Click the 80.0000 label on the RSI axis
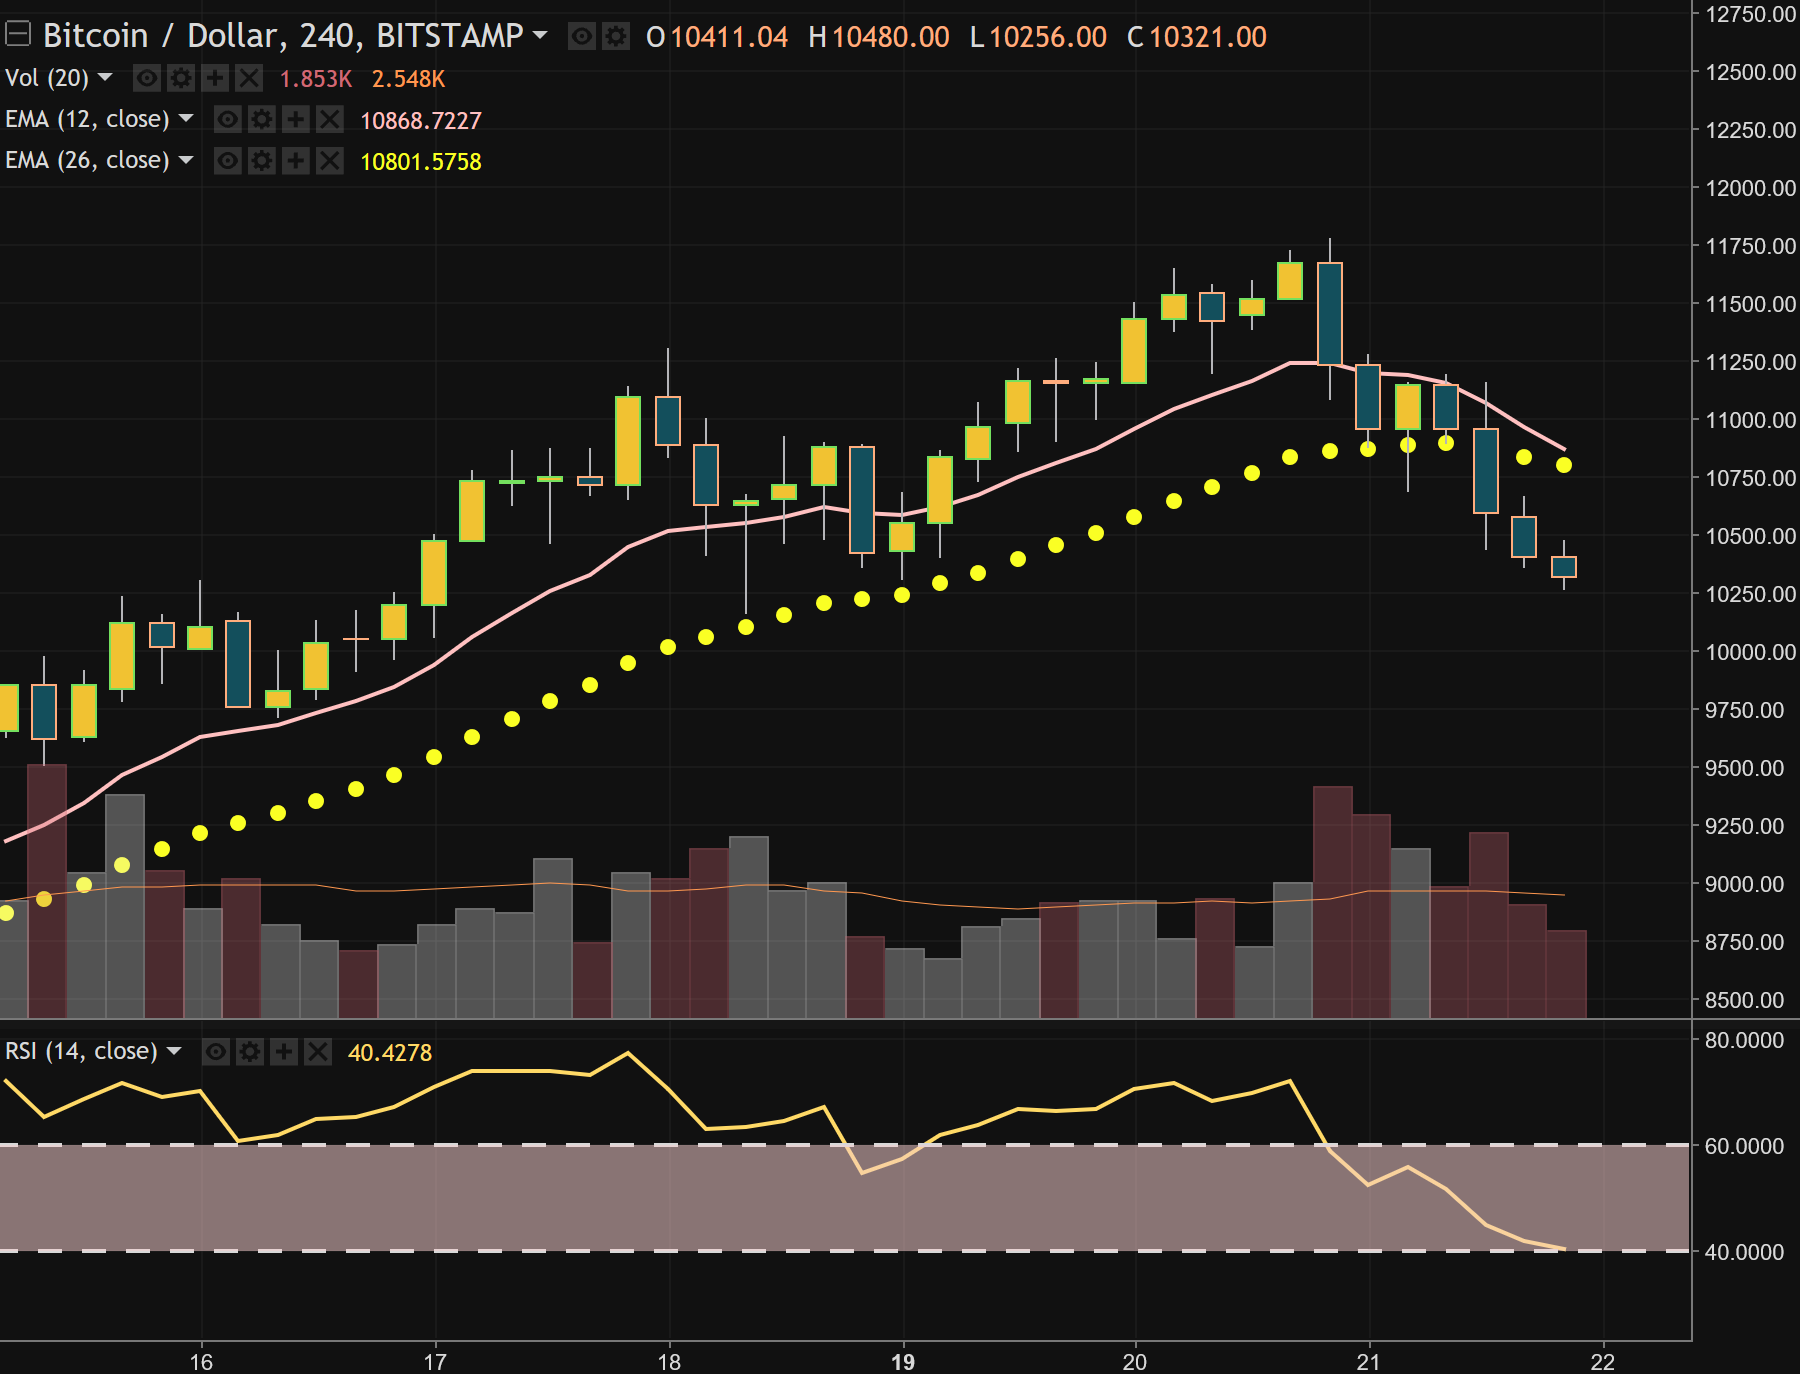The image size is (1800, 1374). 1744,1040
